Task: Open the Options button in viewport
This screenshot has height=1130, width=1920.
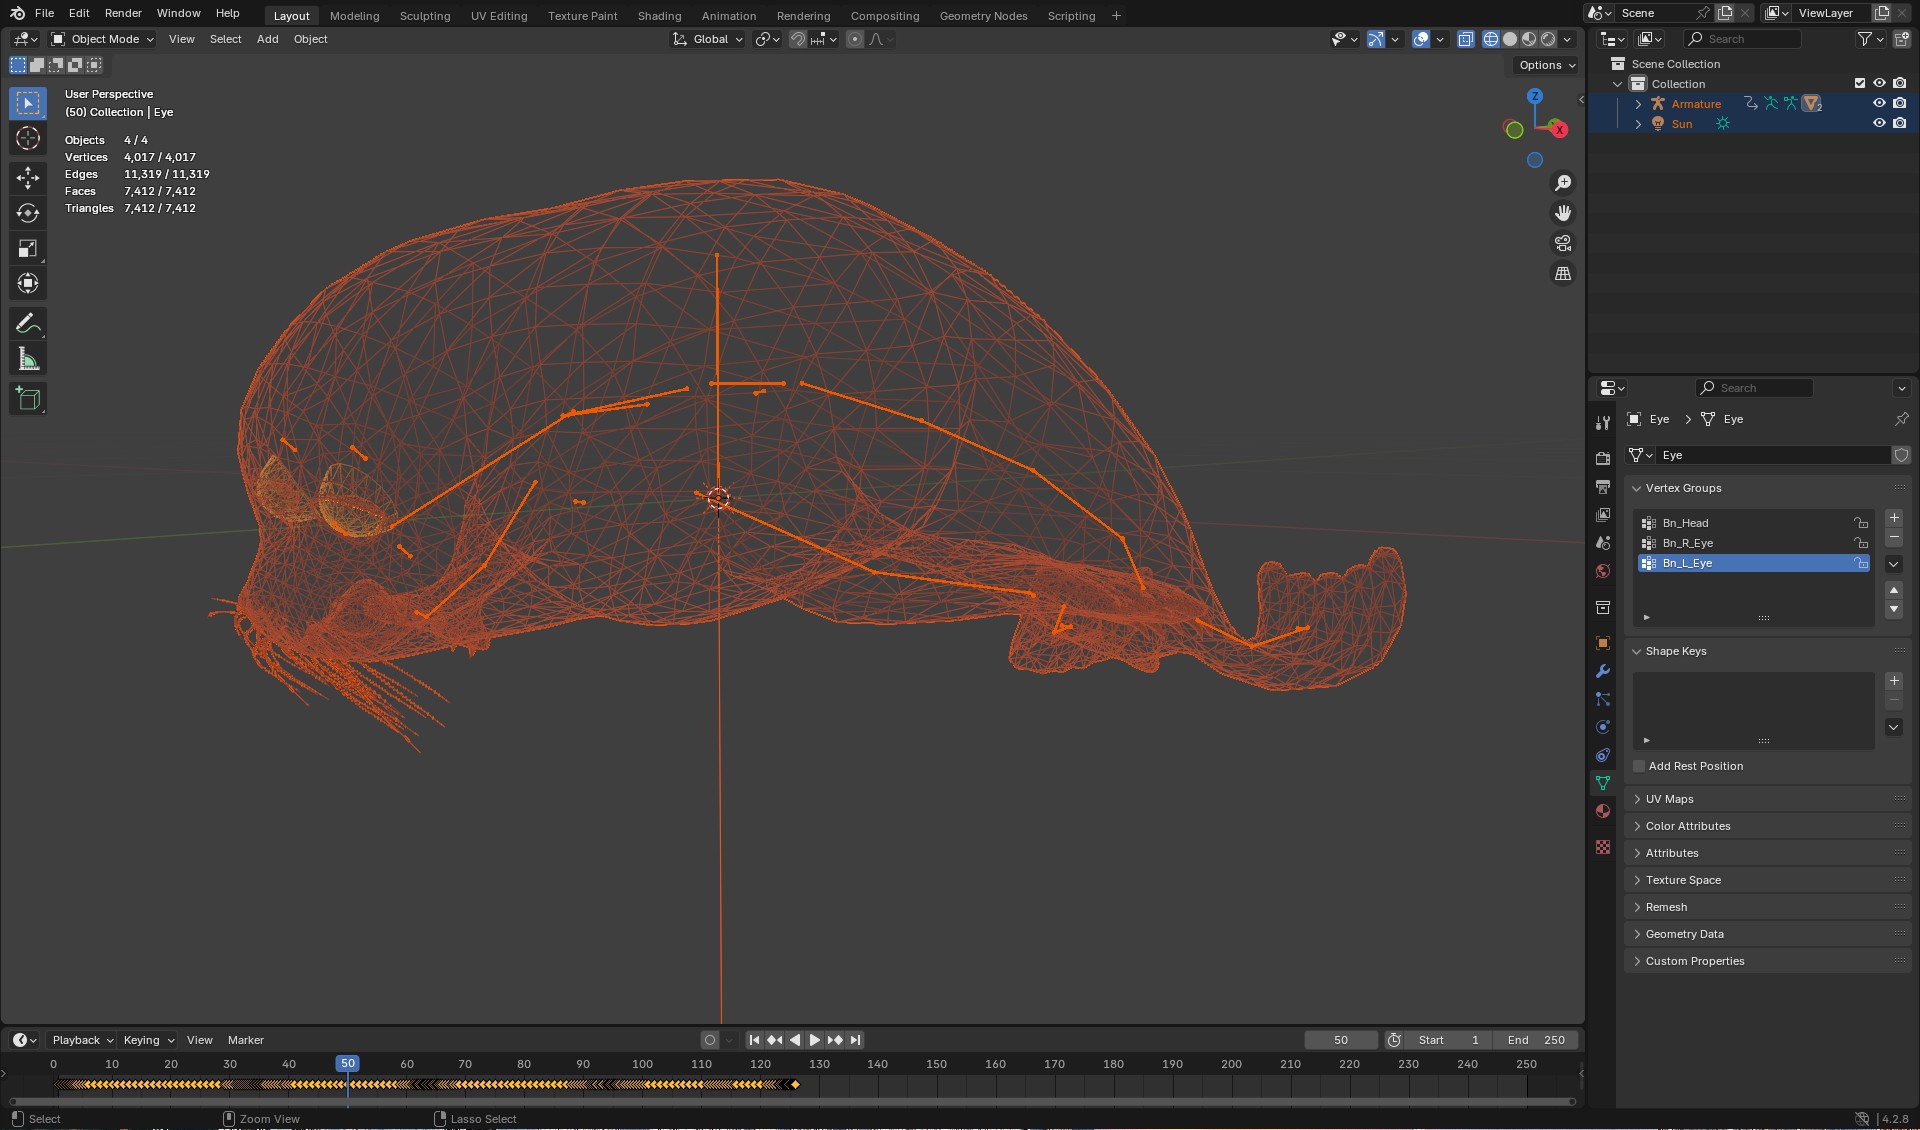Action: [x=1546, y=65]
